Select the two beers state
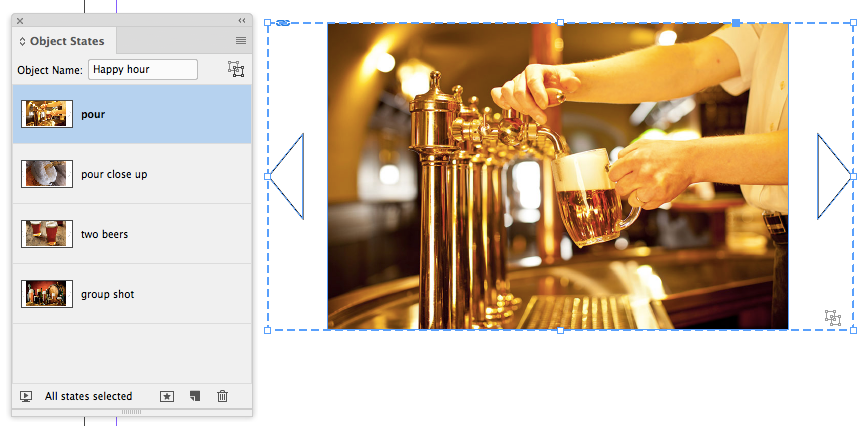This screenshot has height=426, width=864. tap(132, 234)
